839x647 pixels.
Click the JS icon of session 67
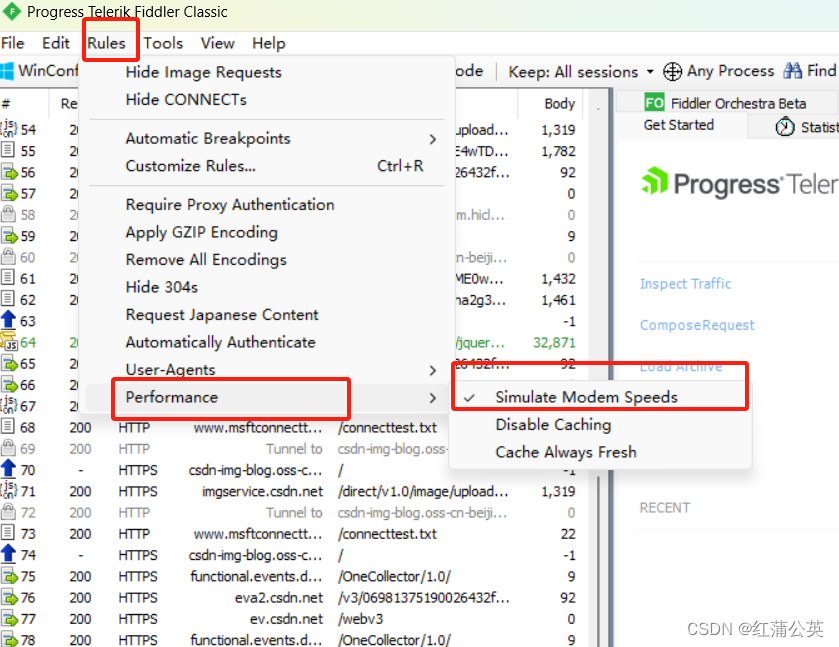pyautogui.click(x=9, y=405)
